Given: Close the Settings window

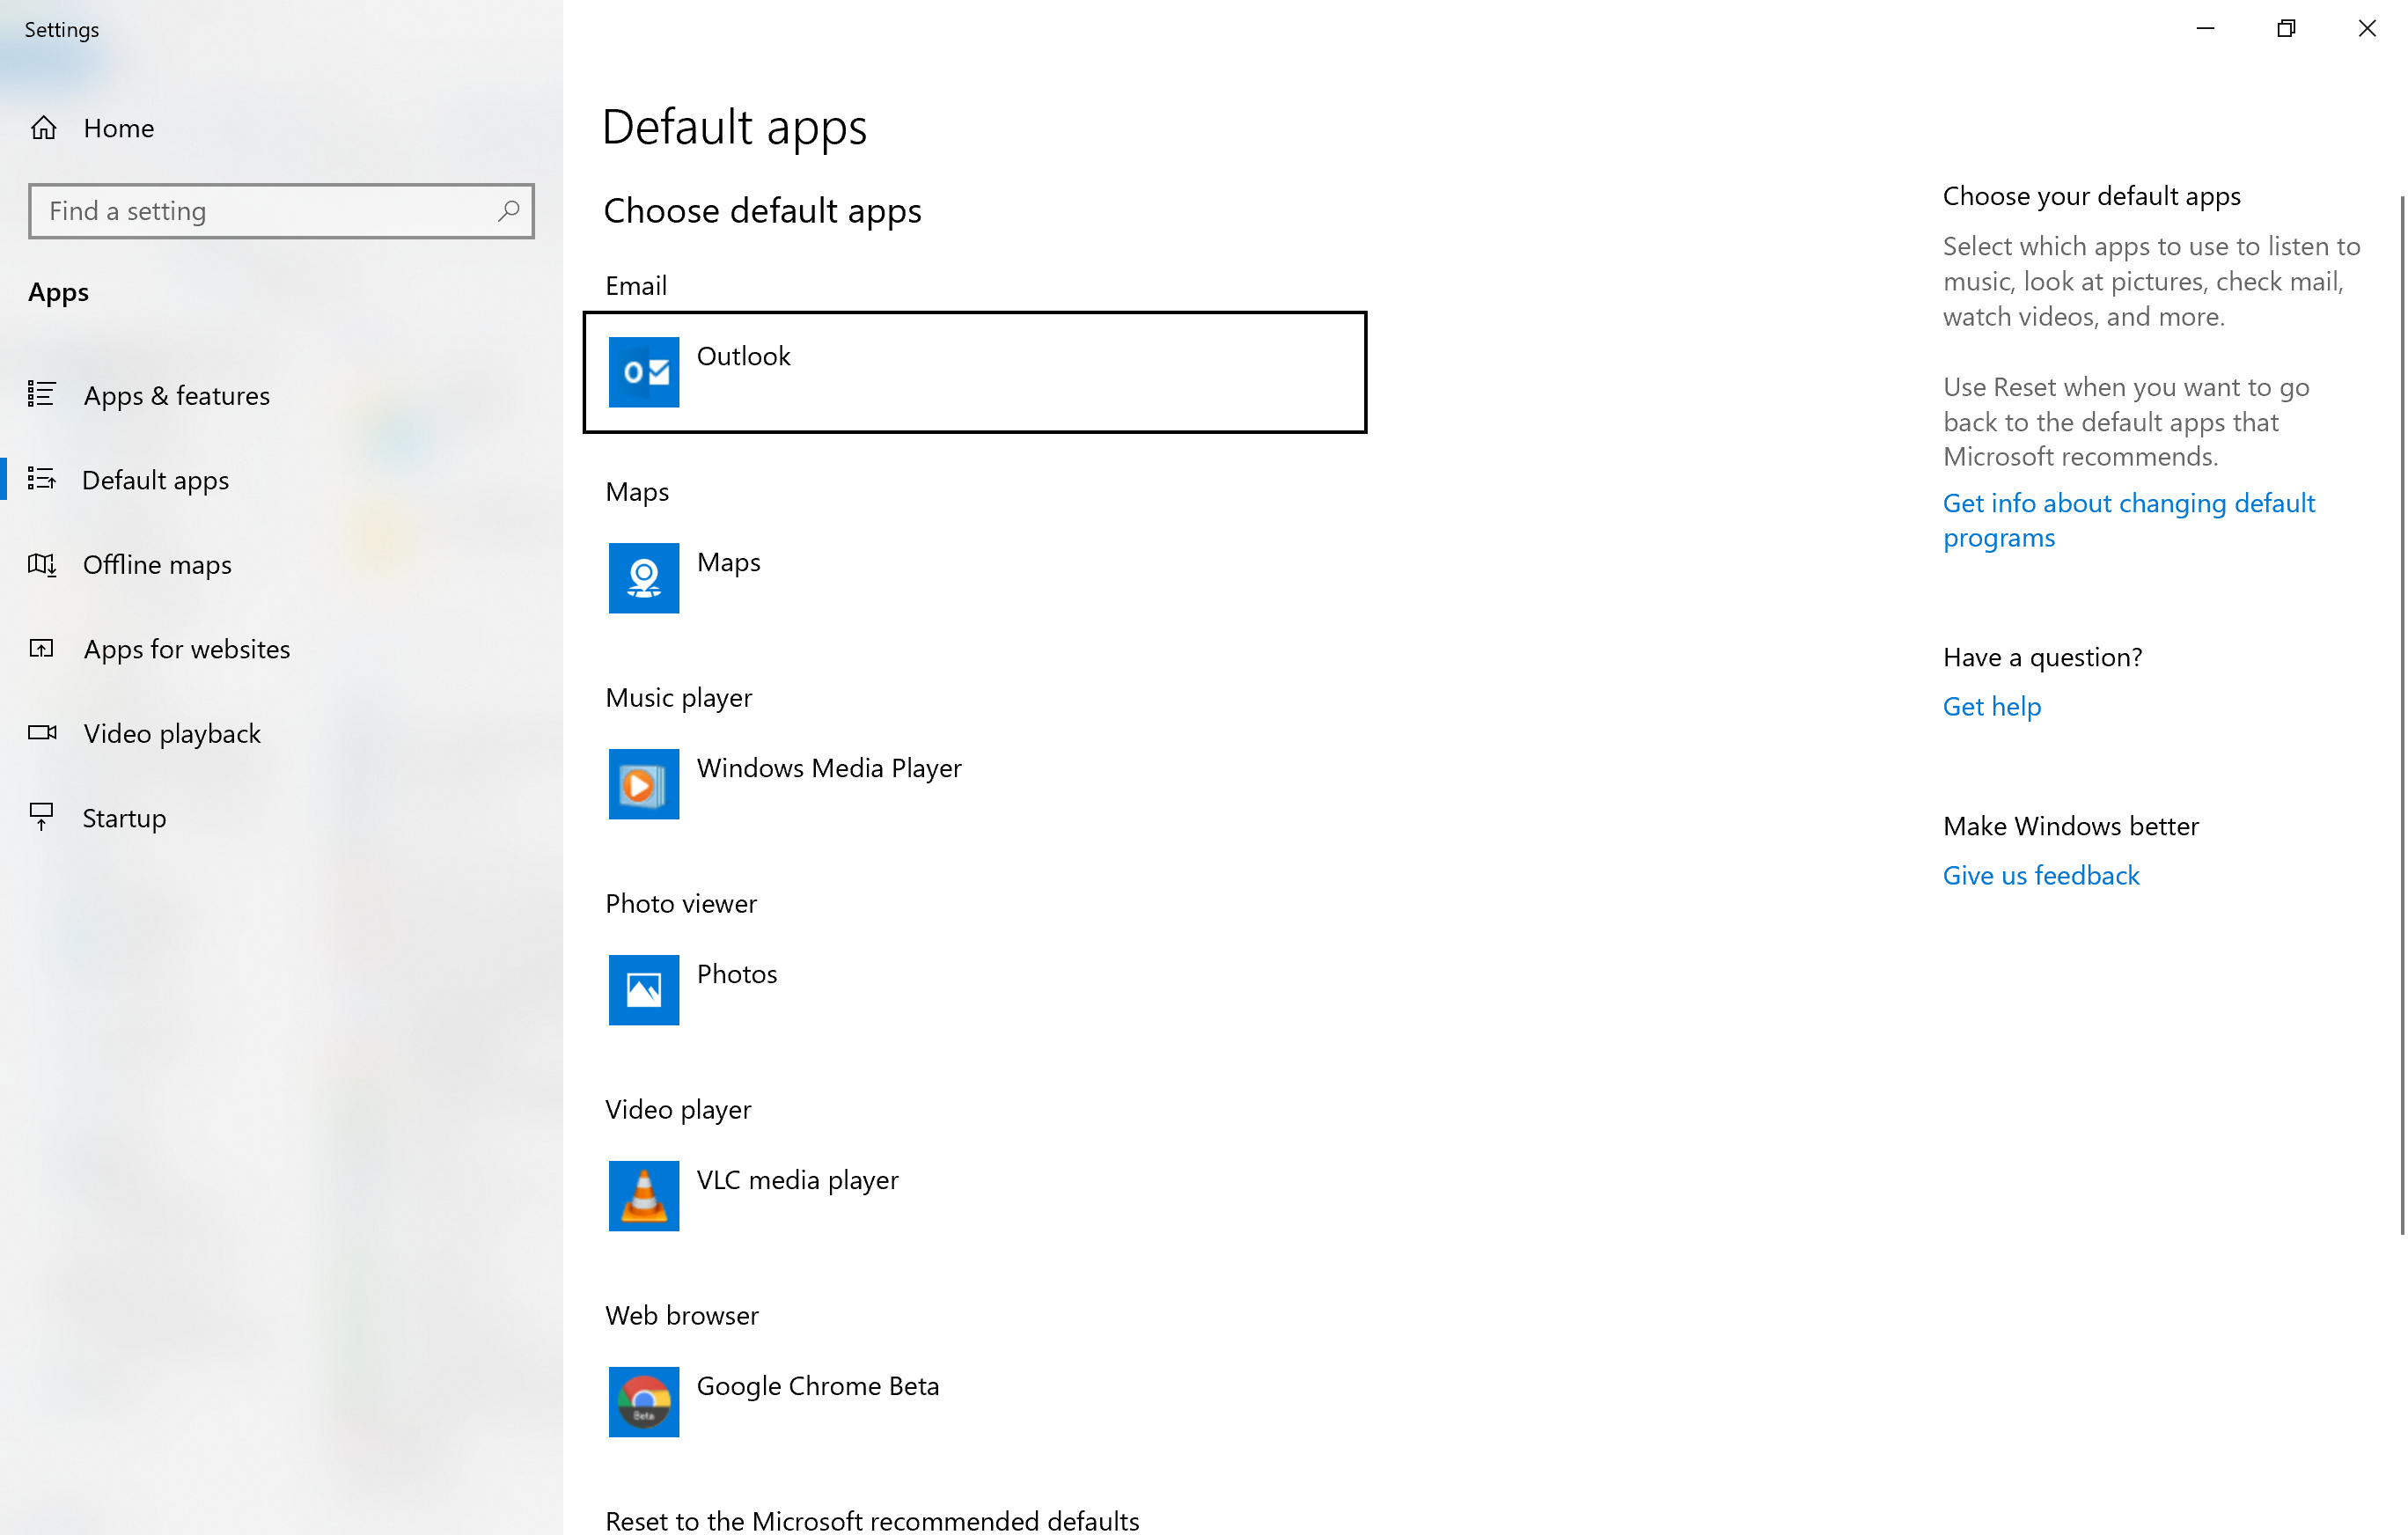Looking at the screenshot, I should pos(2367,28).
